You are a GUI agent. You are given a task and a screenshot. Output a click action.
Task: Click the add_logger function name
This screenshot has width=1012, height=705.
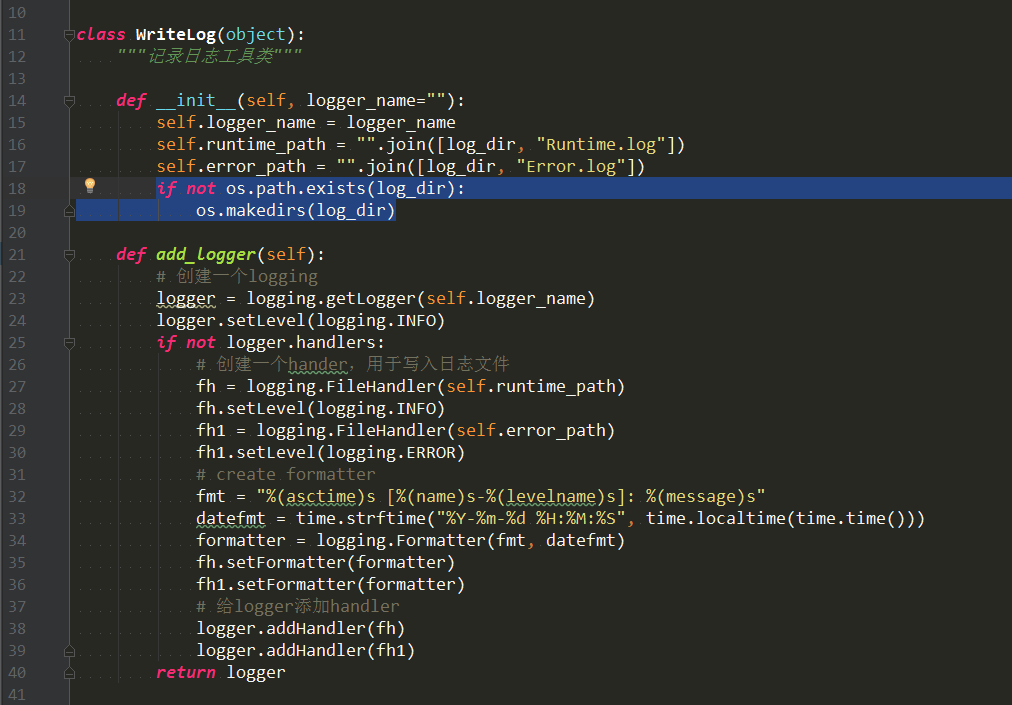click(206, 254)
